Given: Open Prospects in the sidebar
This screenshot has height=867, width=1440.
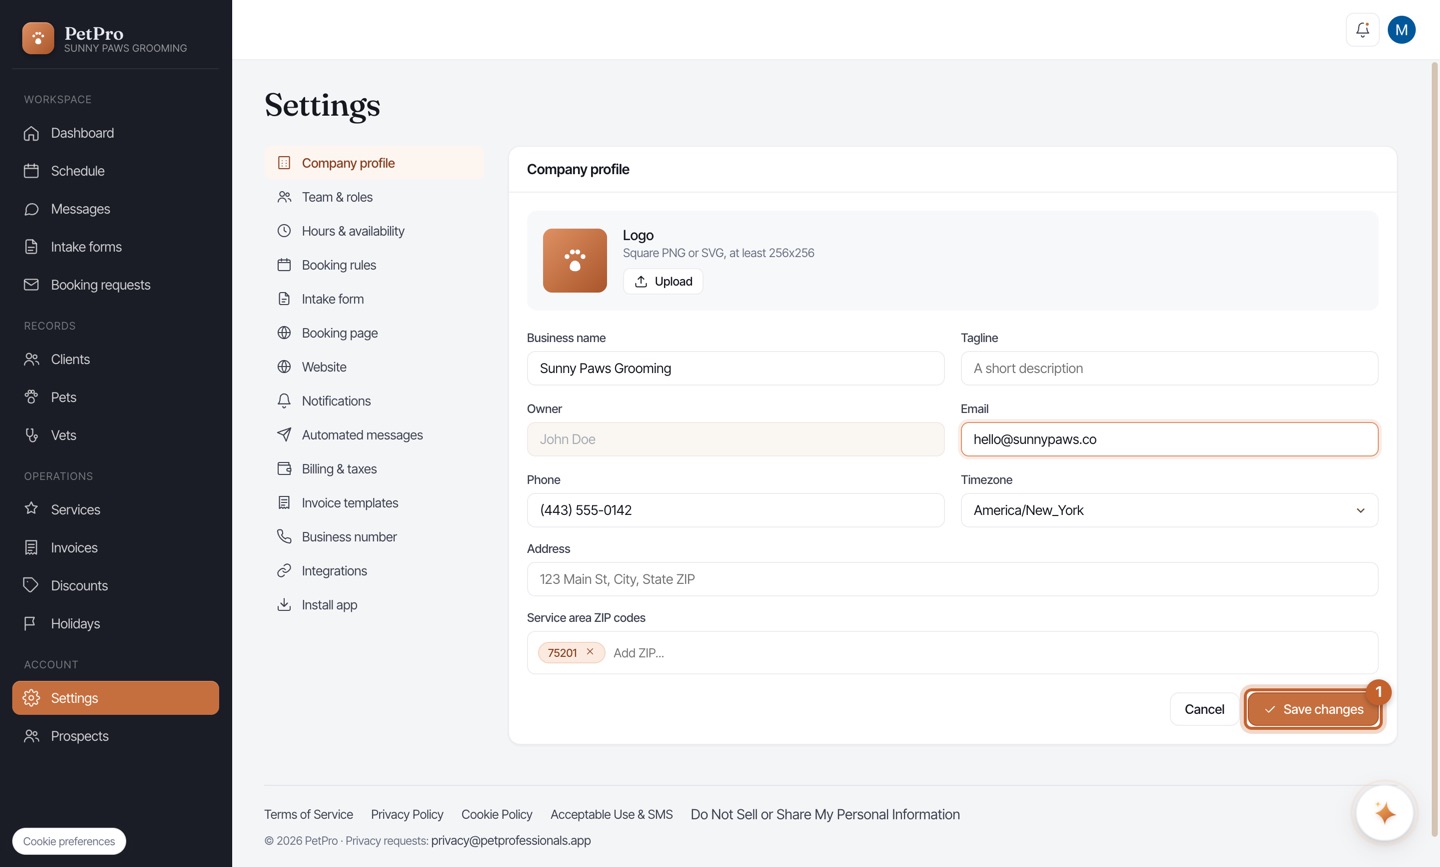Looking at the screenshot, I should coord(116,736).
